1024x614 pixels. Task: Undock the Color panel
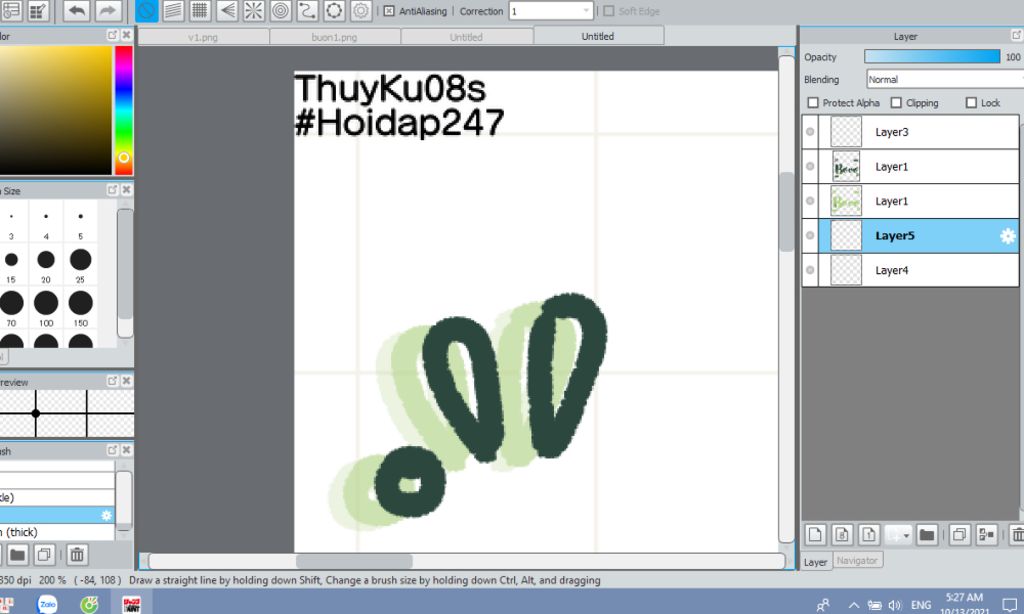click(112, 35)
